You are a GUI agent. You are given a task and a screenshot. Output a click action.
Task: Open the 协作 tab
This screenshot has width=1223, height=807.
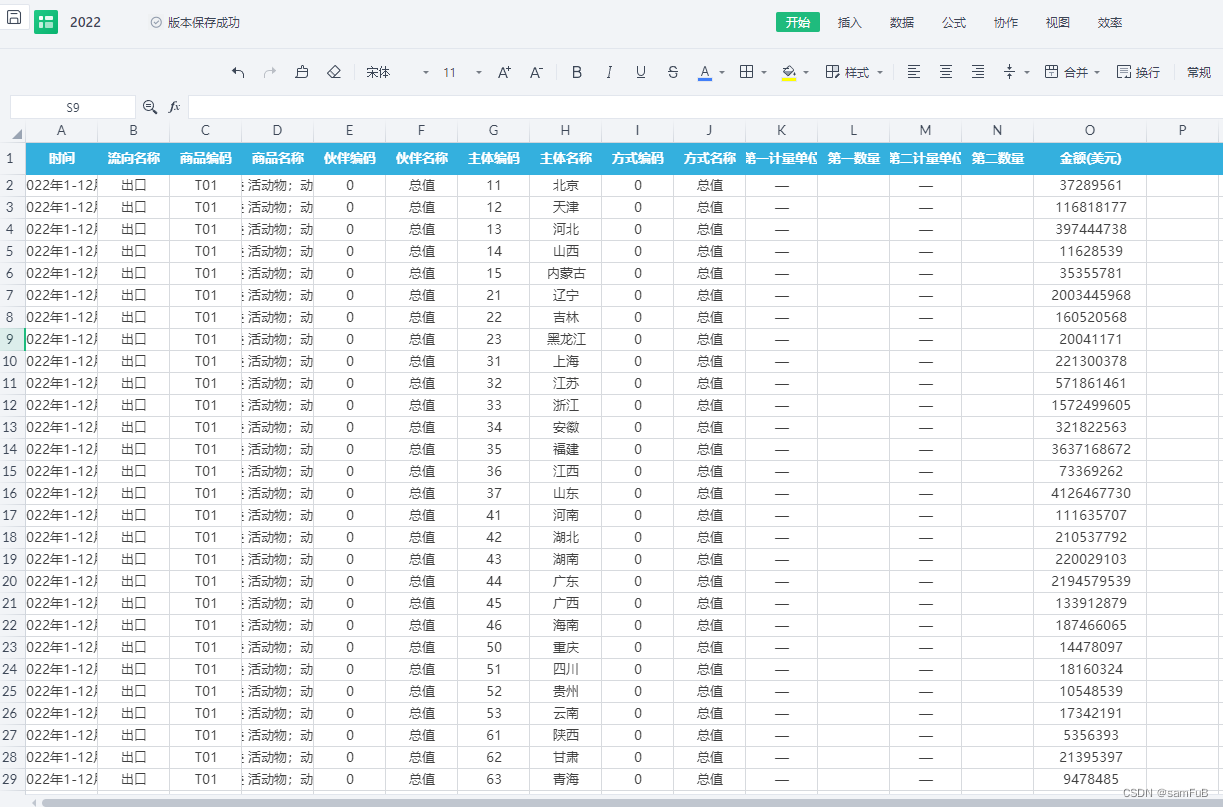pyautogui.click(x=1006, y=22)
